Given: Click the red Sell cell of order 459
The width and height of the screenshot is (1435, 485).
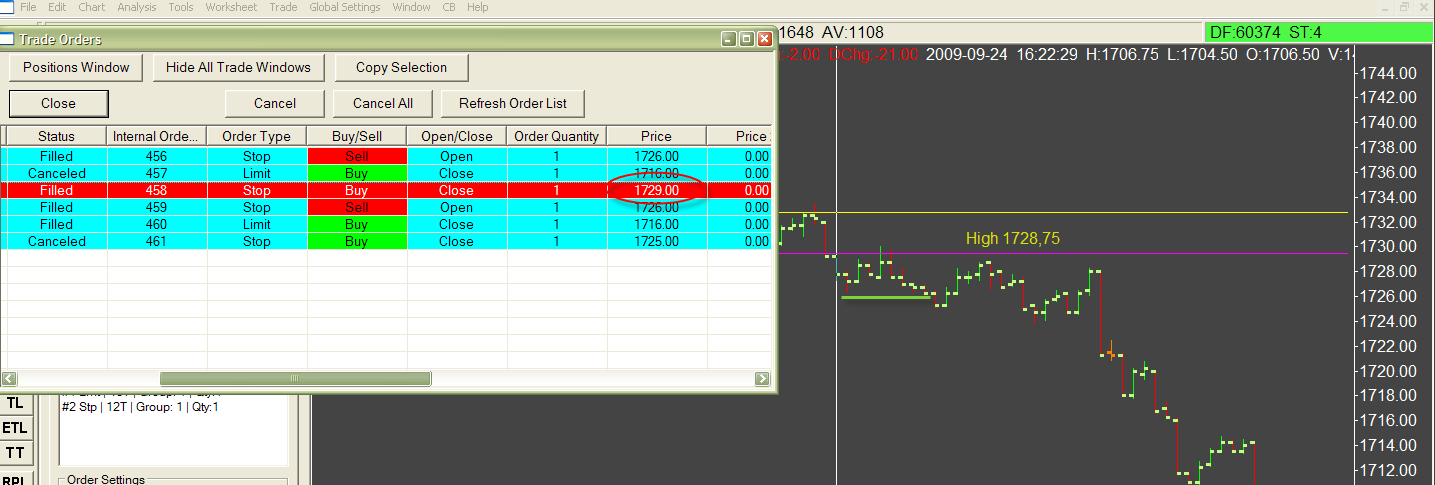Looking at the screenshot, I should click(x=356, y=207).
